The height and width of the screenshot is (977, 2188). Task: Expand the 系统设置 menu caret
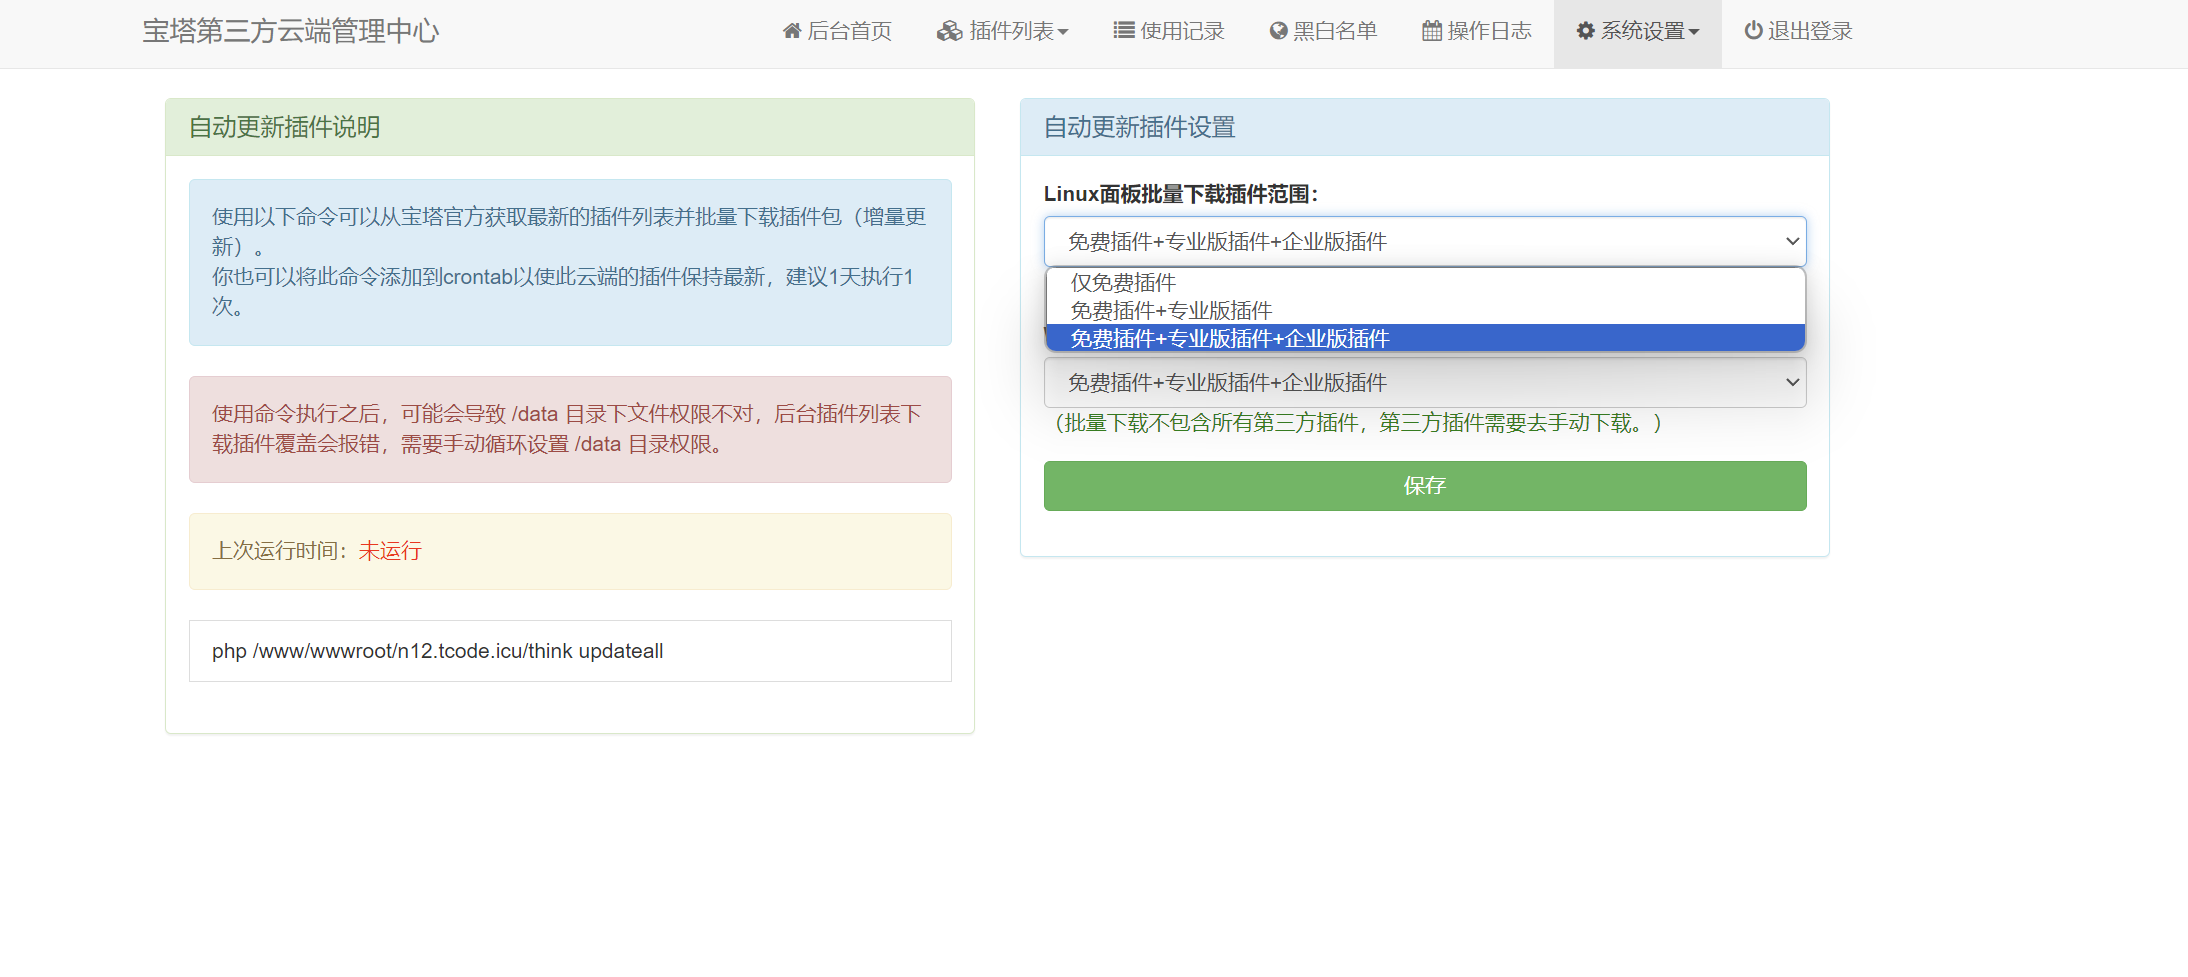coord(1694,32)
